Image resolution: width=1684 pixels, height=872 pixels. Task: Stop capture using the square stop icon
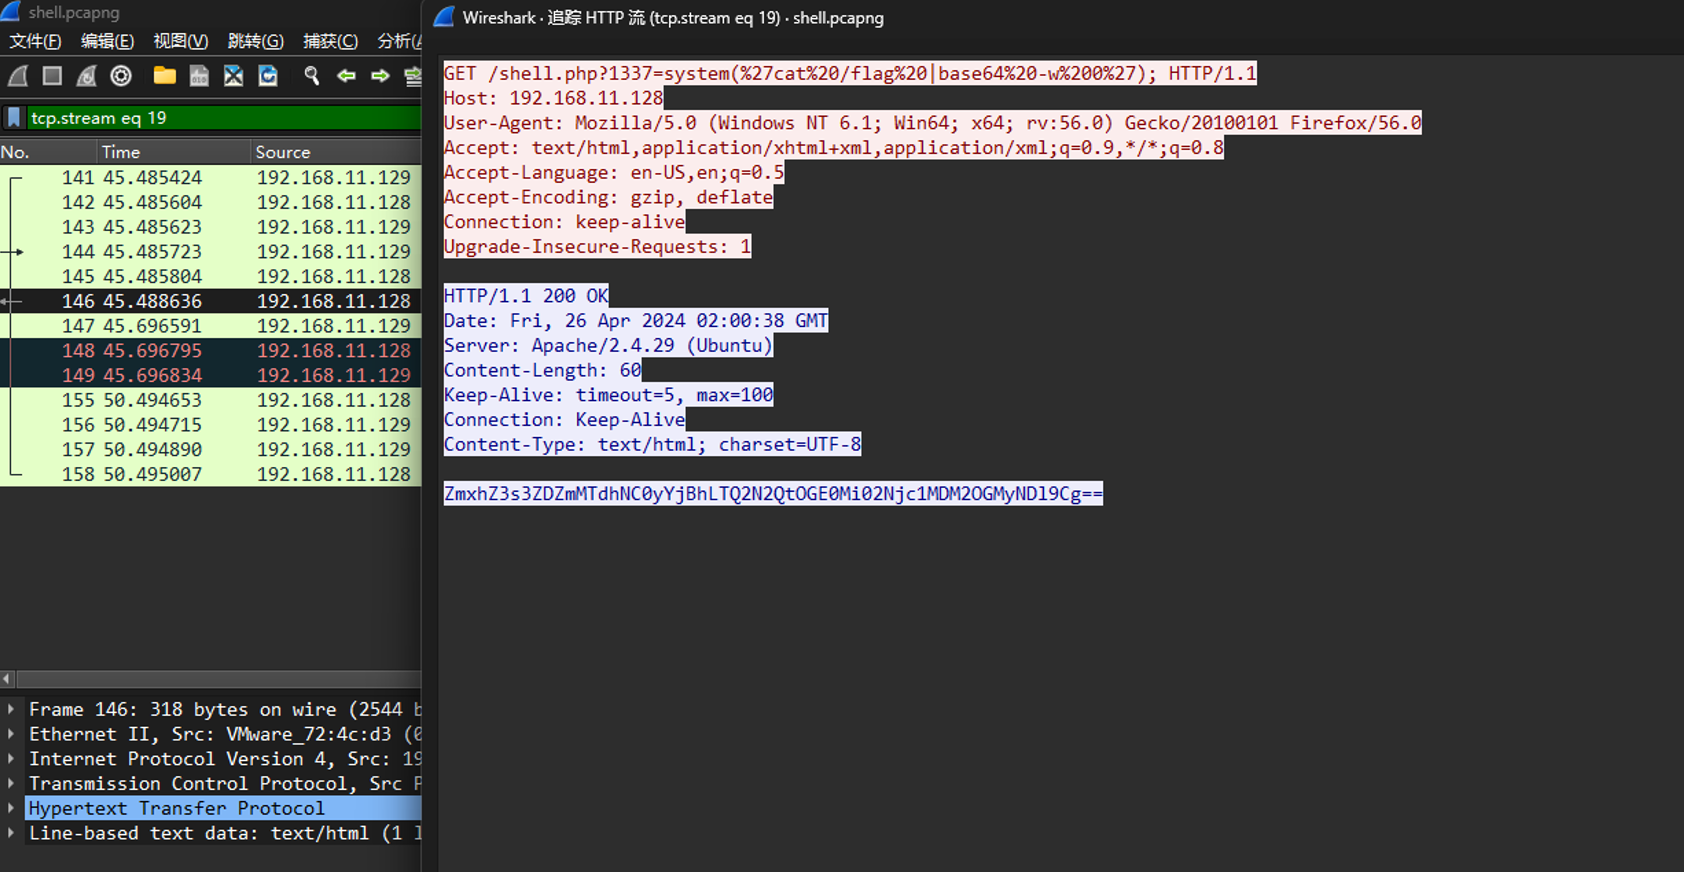[52, 76]
